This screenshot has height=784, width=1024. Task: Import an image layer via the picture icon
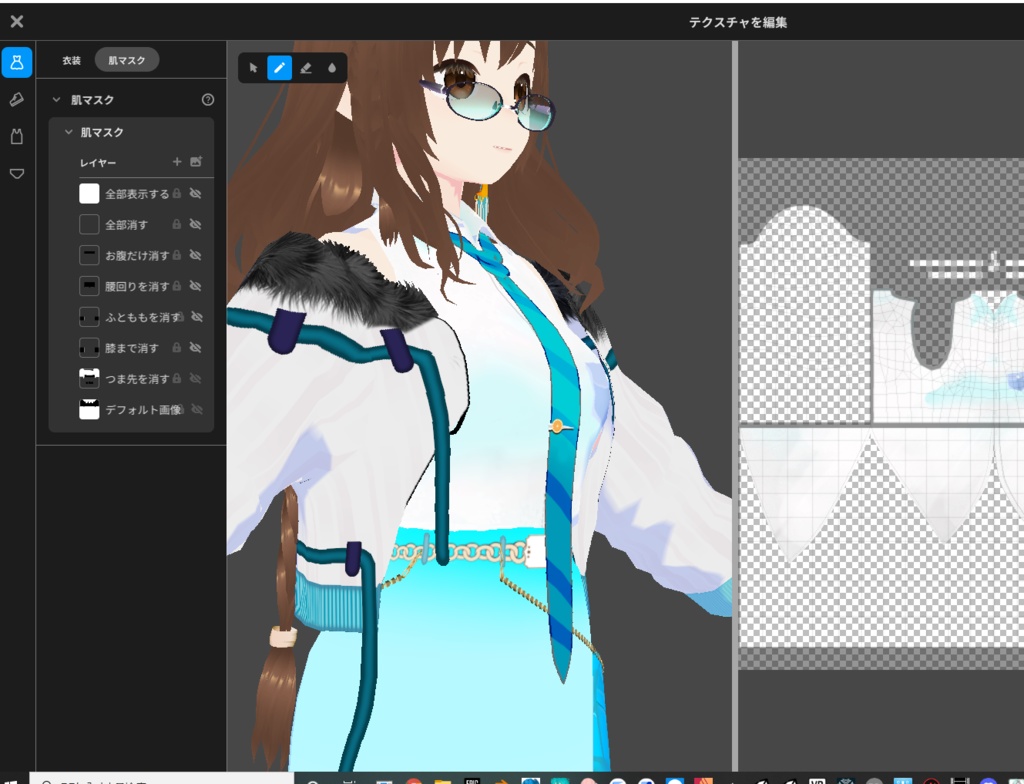196,159
